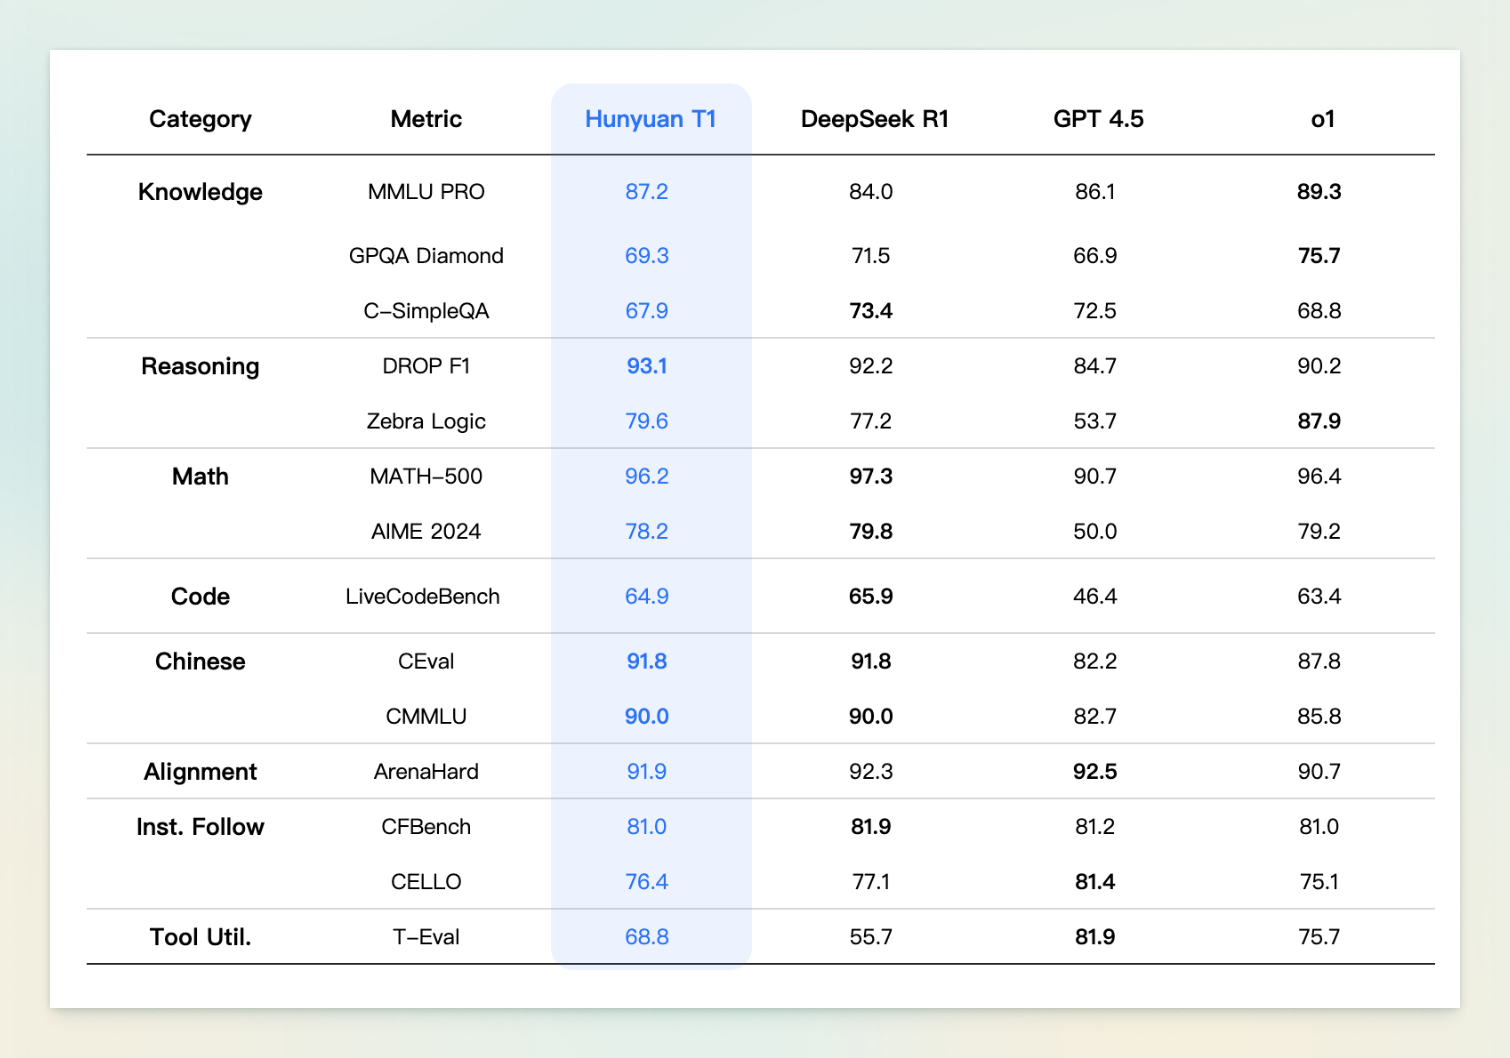Click the ArenaHard metric name
1510x1058 pixels.
(x=426, y=771)
